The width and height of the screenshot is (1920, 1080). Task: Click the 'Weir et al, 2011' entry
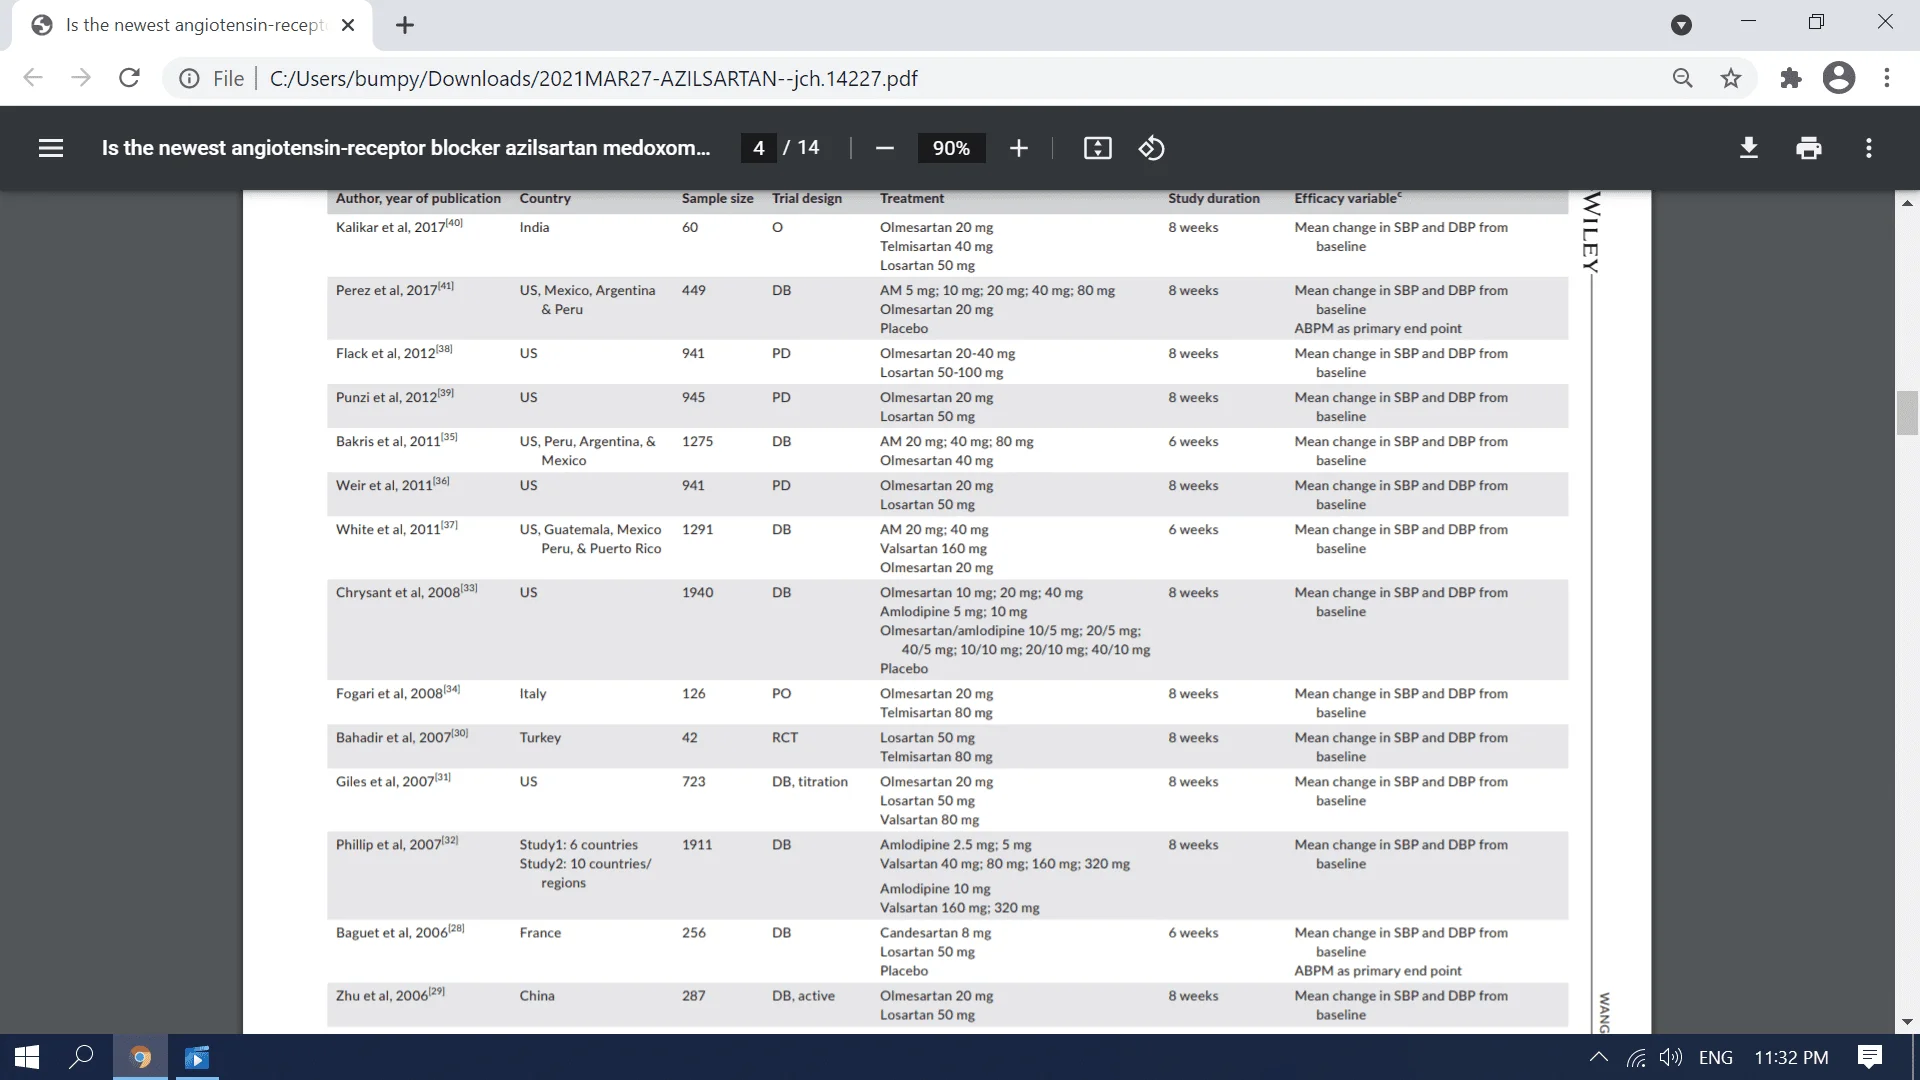tap(392, 484)
